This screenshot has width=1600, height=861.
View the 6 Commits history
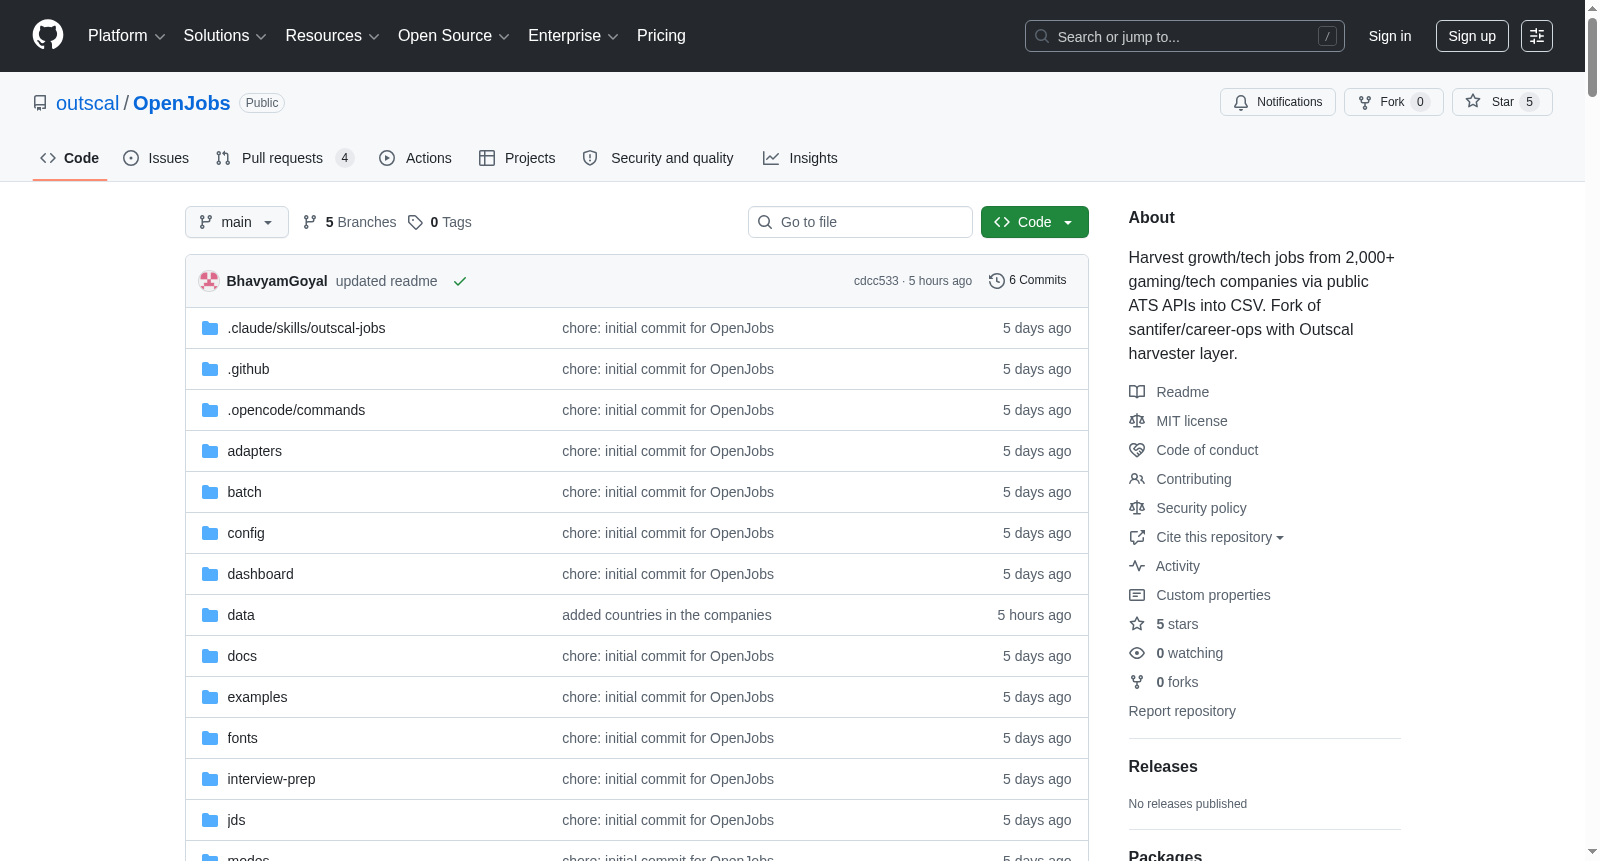1027,281
